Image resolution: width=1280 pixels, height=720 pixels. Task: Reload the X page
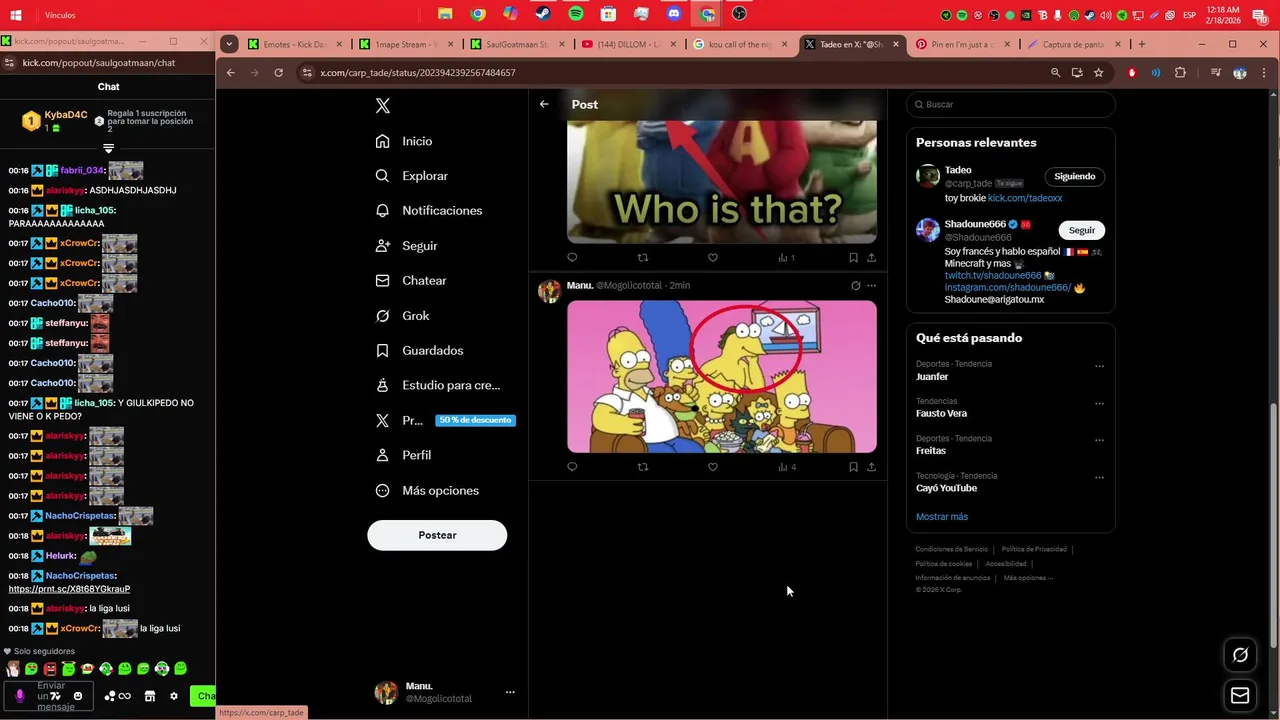278,73
